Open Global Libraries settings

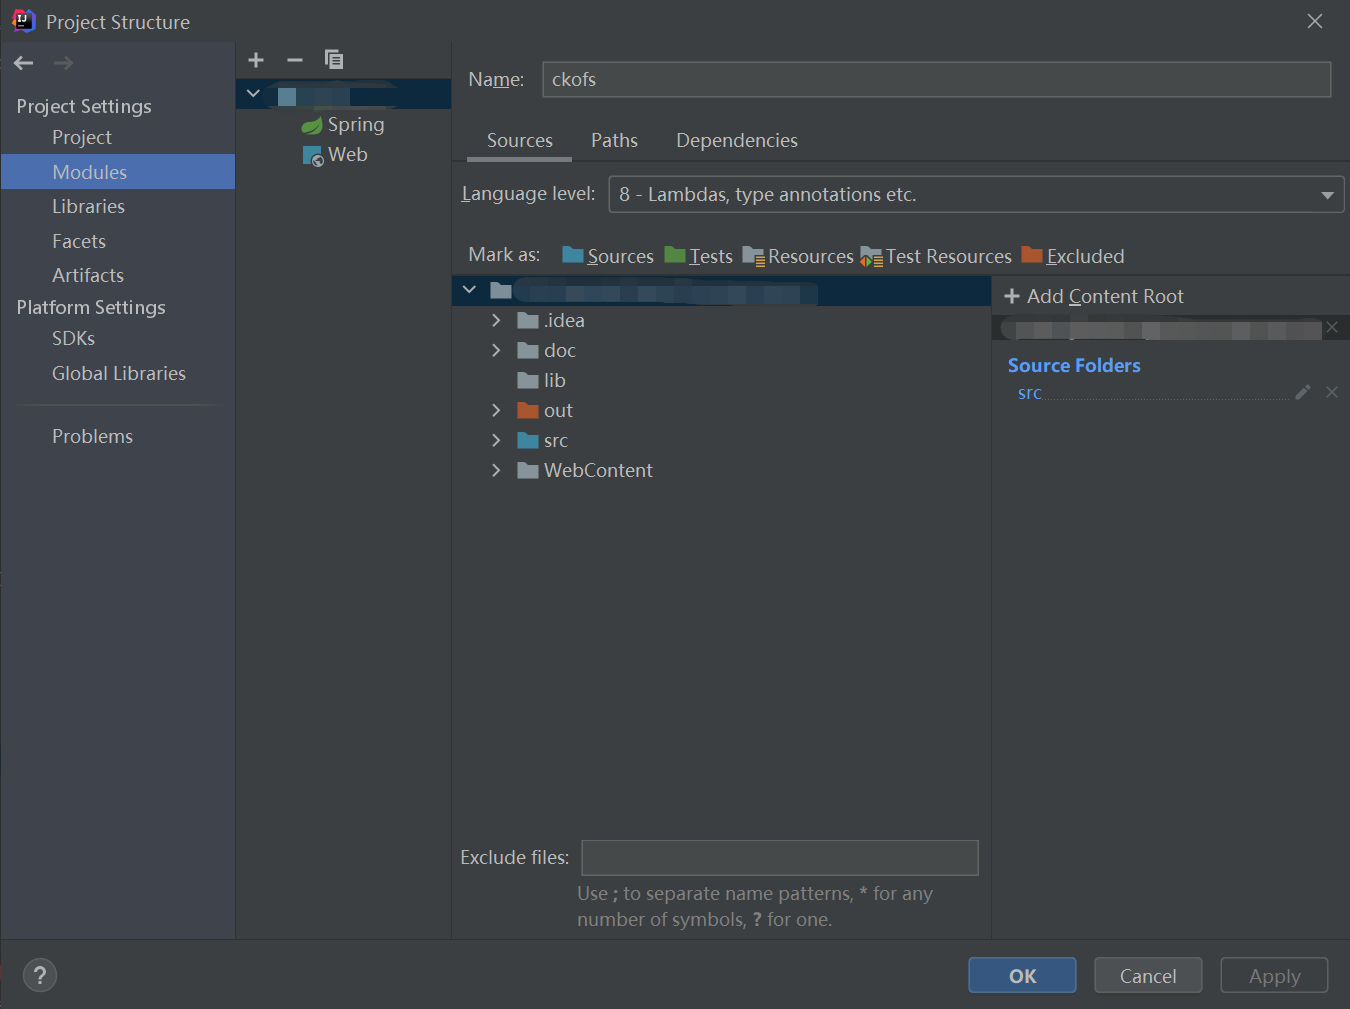(x=118, y=374)
